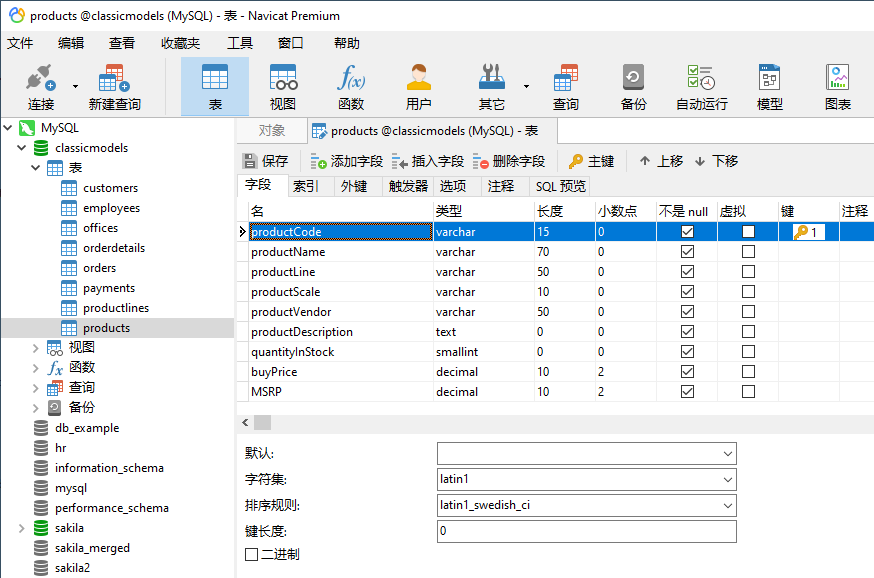Click 插入字段 to insert a field
Screen dimensions: 874x578
428,161
